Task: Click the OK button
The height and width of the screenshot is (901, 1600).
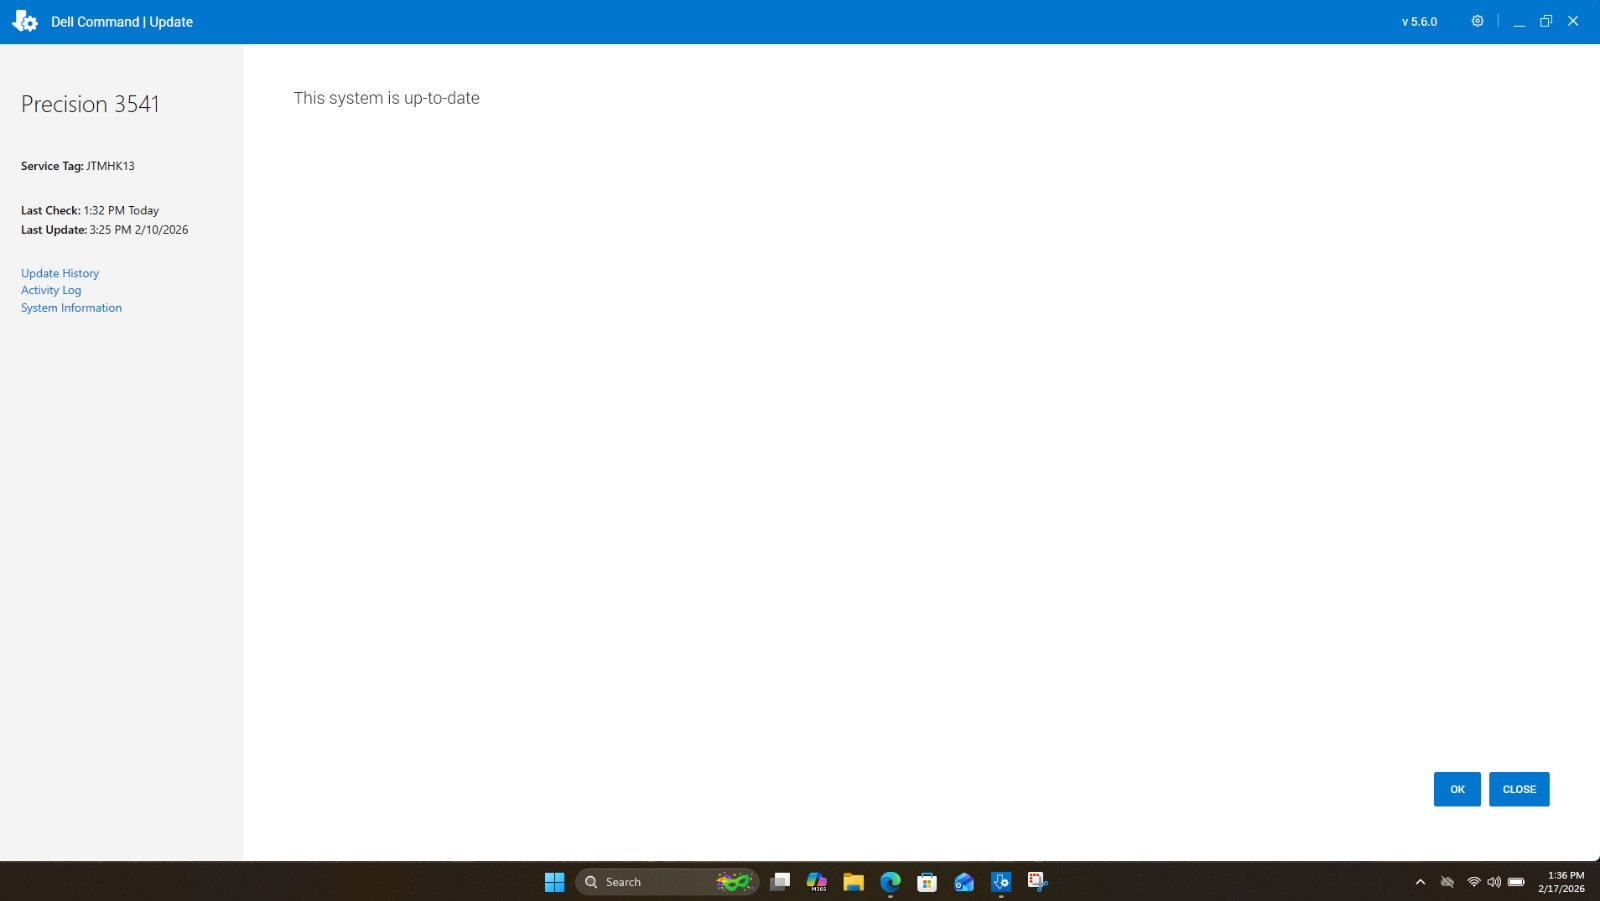Action: pyautogui.click(x=1457, y=789)
